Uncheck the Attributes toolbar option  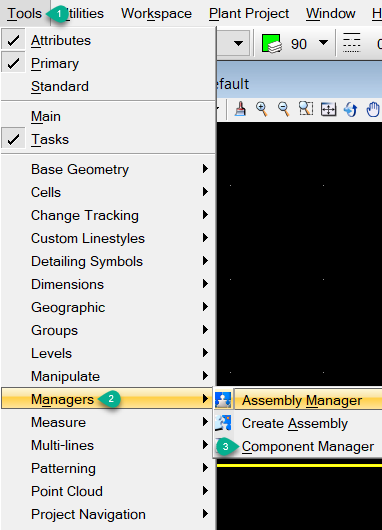[x=13, y=40]
